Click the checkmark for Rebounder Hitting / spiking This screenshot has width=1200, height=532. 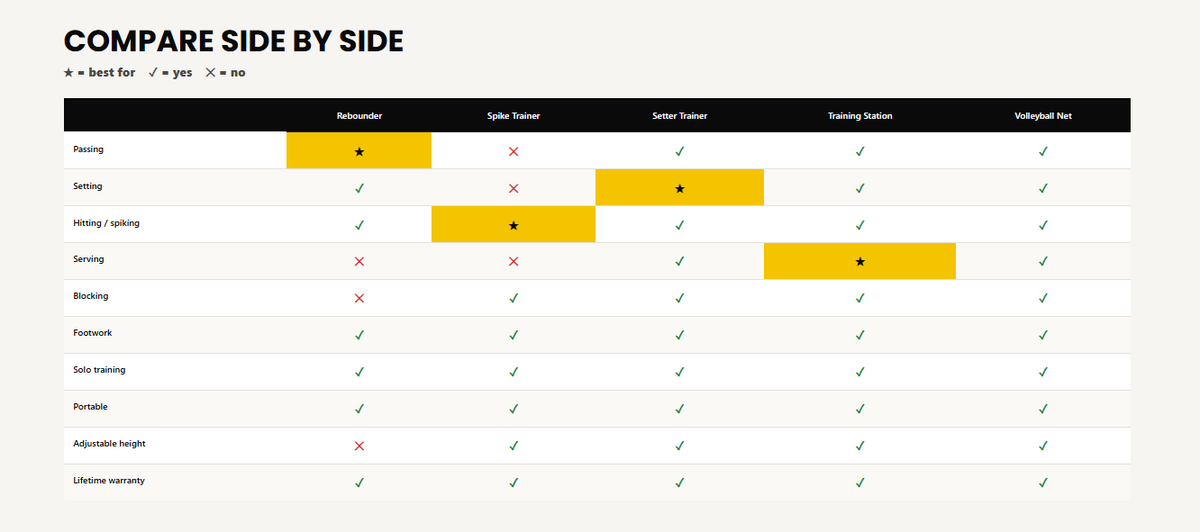(359, 225)
